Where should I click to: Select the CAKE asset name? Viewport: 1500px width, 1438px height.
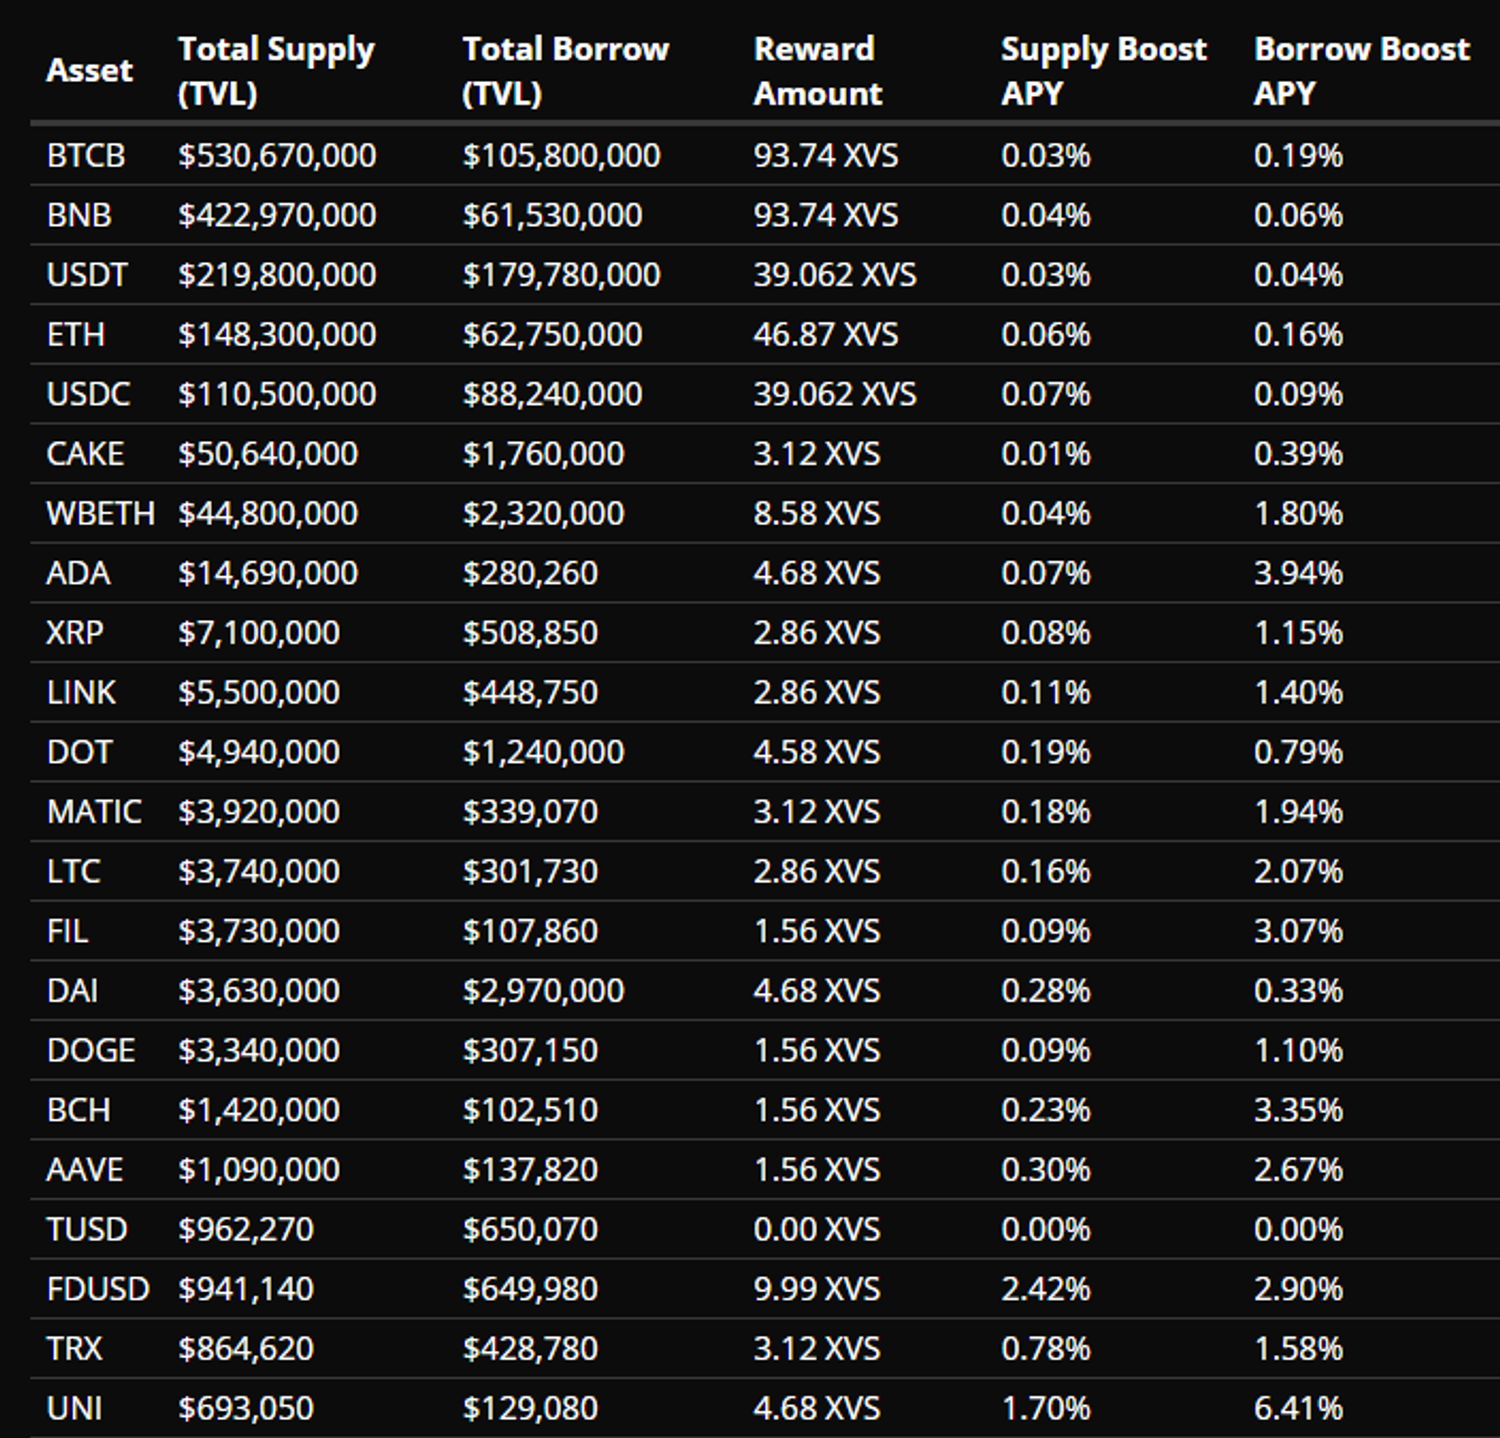85,454
